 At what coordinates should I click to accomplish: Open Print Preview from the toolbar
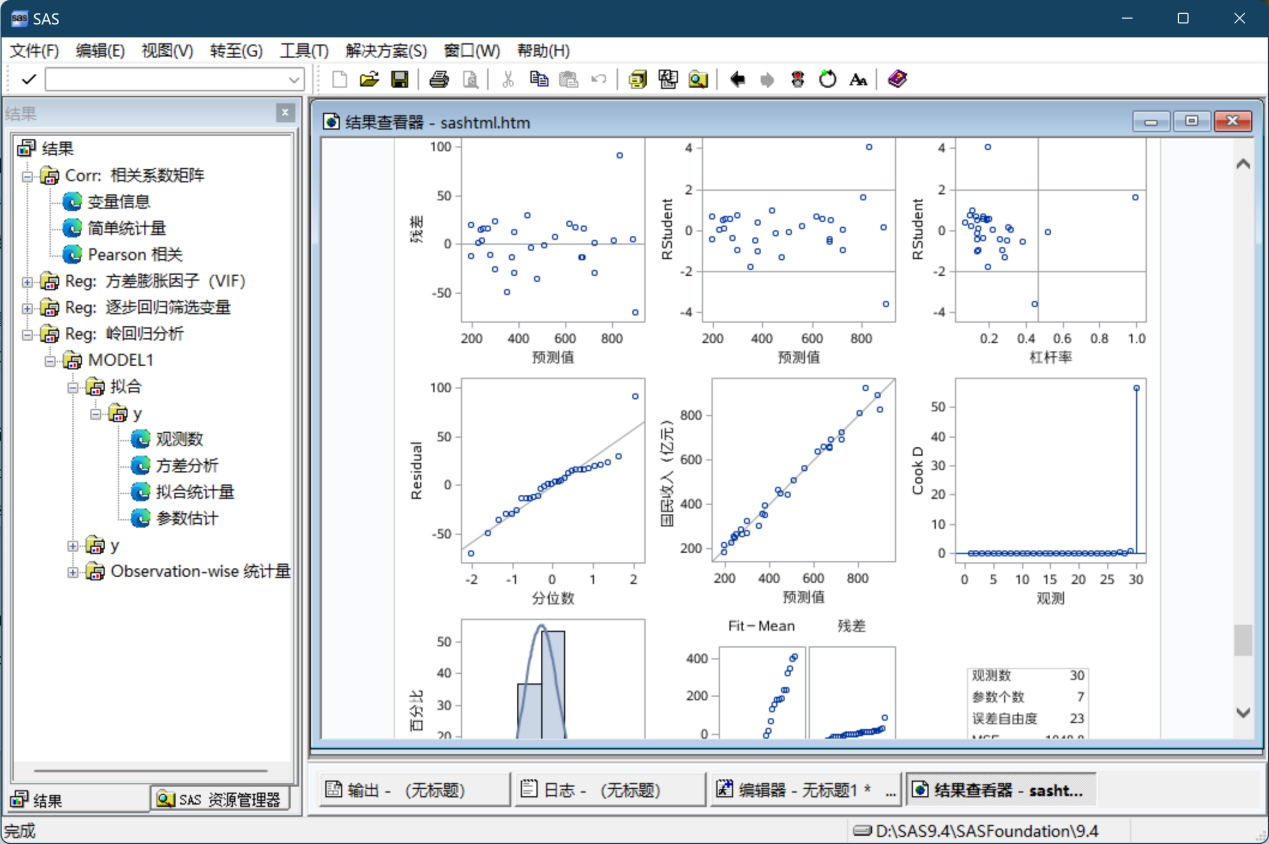click(469, 79)
